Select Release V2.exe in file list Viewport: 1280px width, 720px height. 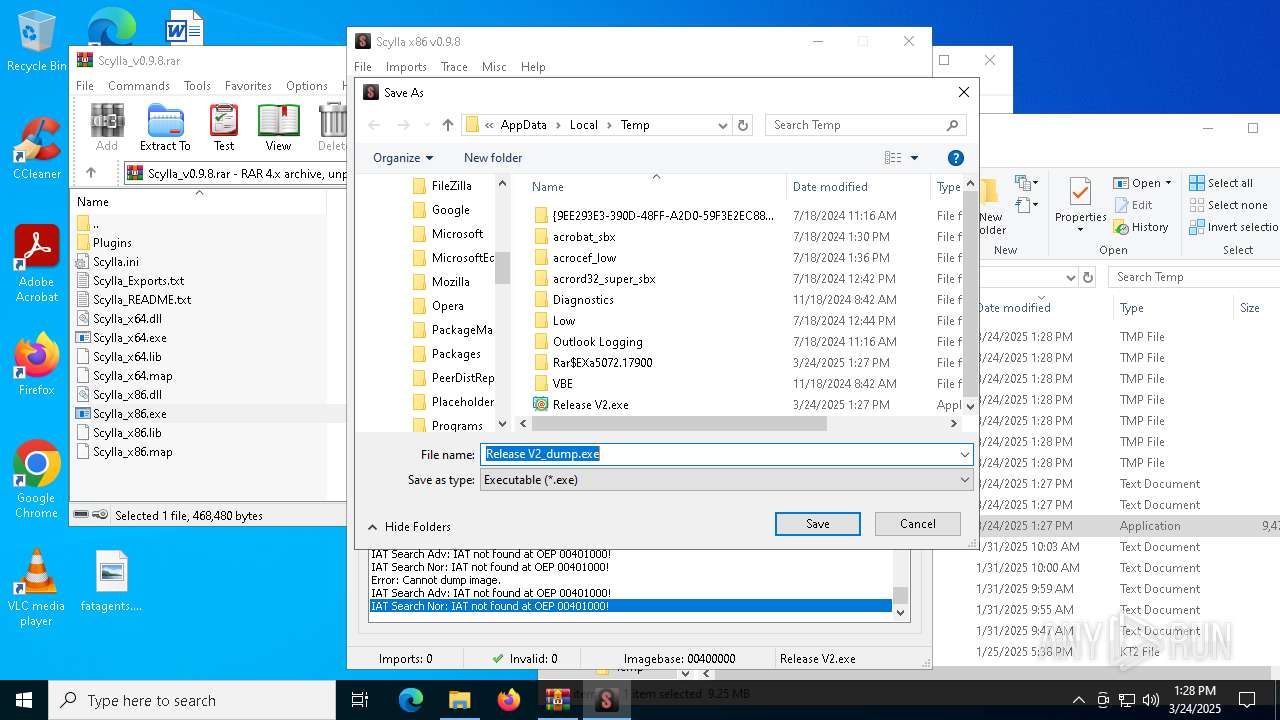click(x=590, y=405)
